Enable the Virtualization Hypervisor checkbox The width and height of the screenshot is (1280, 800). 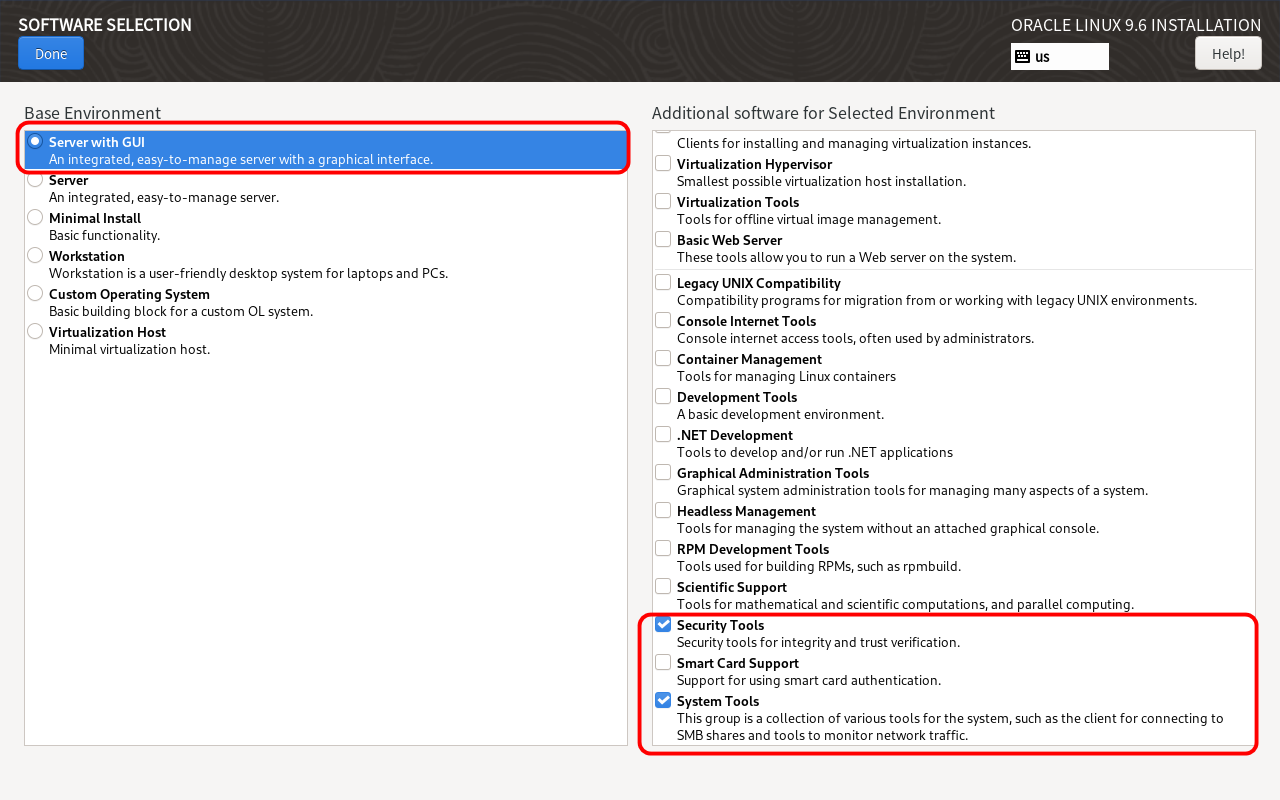tap(663, 163)
